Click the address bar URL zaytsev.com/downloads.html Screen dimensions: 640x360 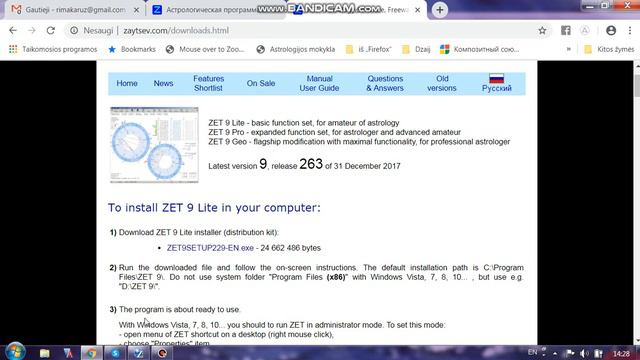(x=176, y=31)
